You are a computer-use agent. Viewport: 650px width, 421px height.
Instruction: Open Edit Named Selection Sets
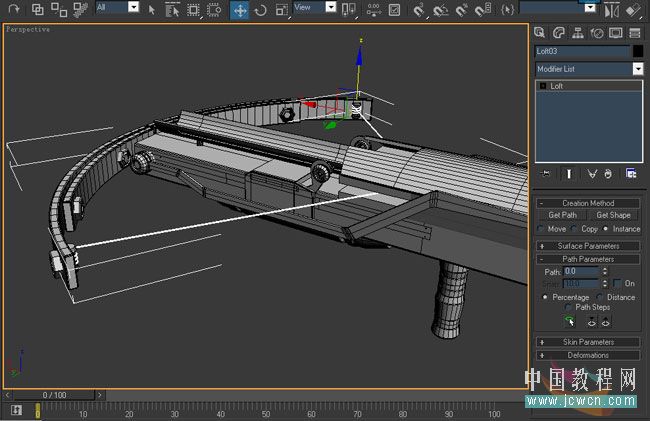[x=507, y=9]
